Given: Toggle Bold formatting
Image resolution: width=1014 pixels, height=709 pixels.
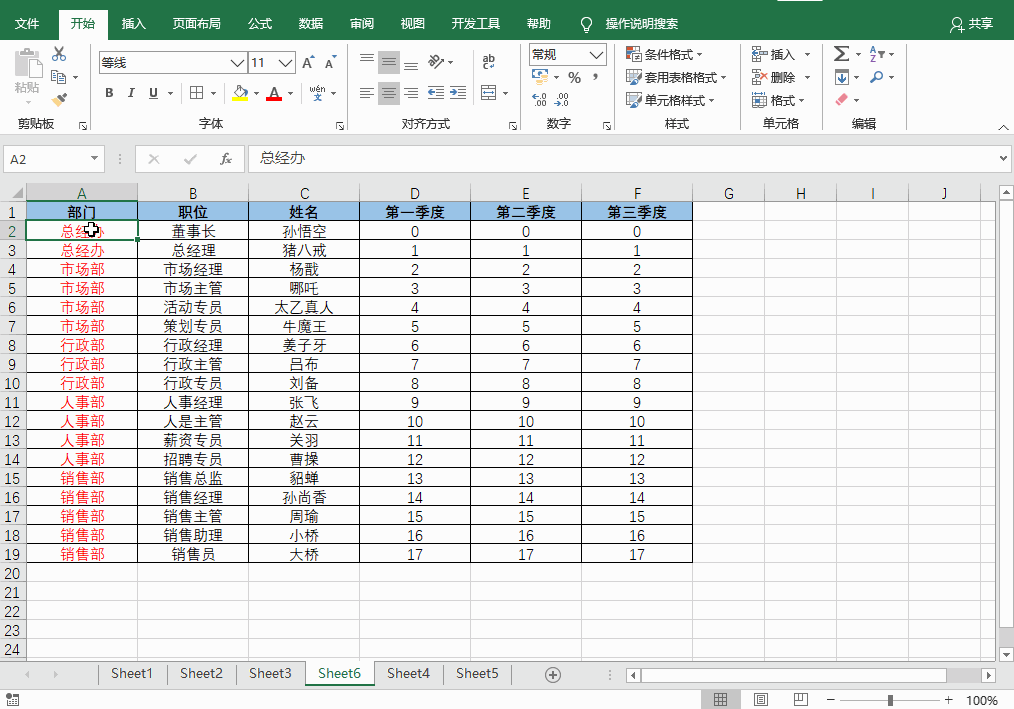Looking at the screenshot, I should click(x=109, y=93).
